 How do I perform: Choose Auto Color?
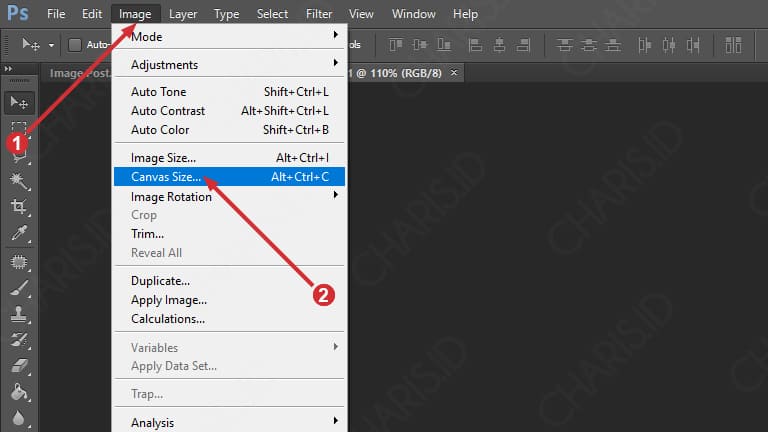[229, 130]
